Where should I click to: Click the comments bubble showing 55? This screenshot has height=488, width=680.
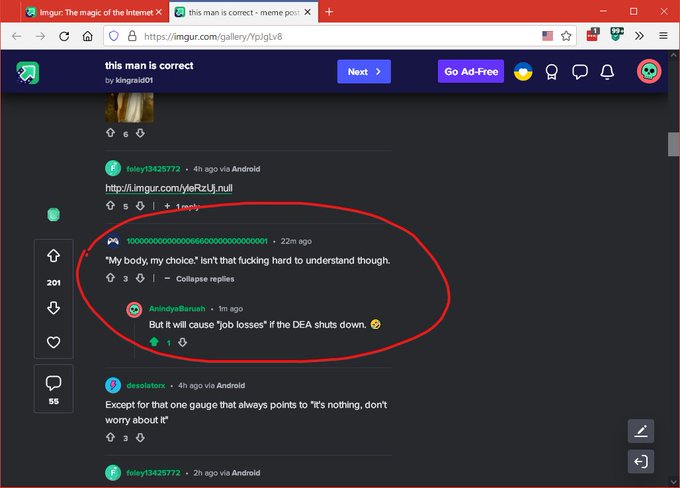click(x=53, y=389)
